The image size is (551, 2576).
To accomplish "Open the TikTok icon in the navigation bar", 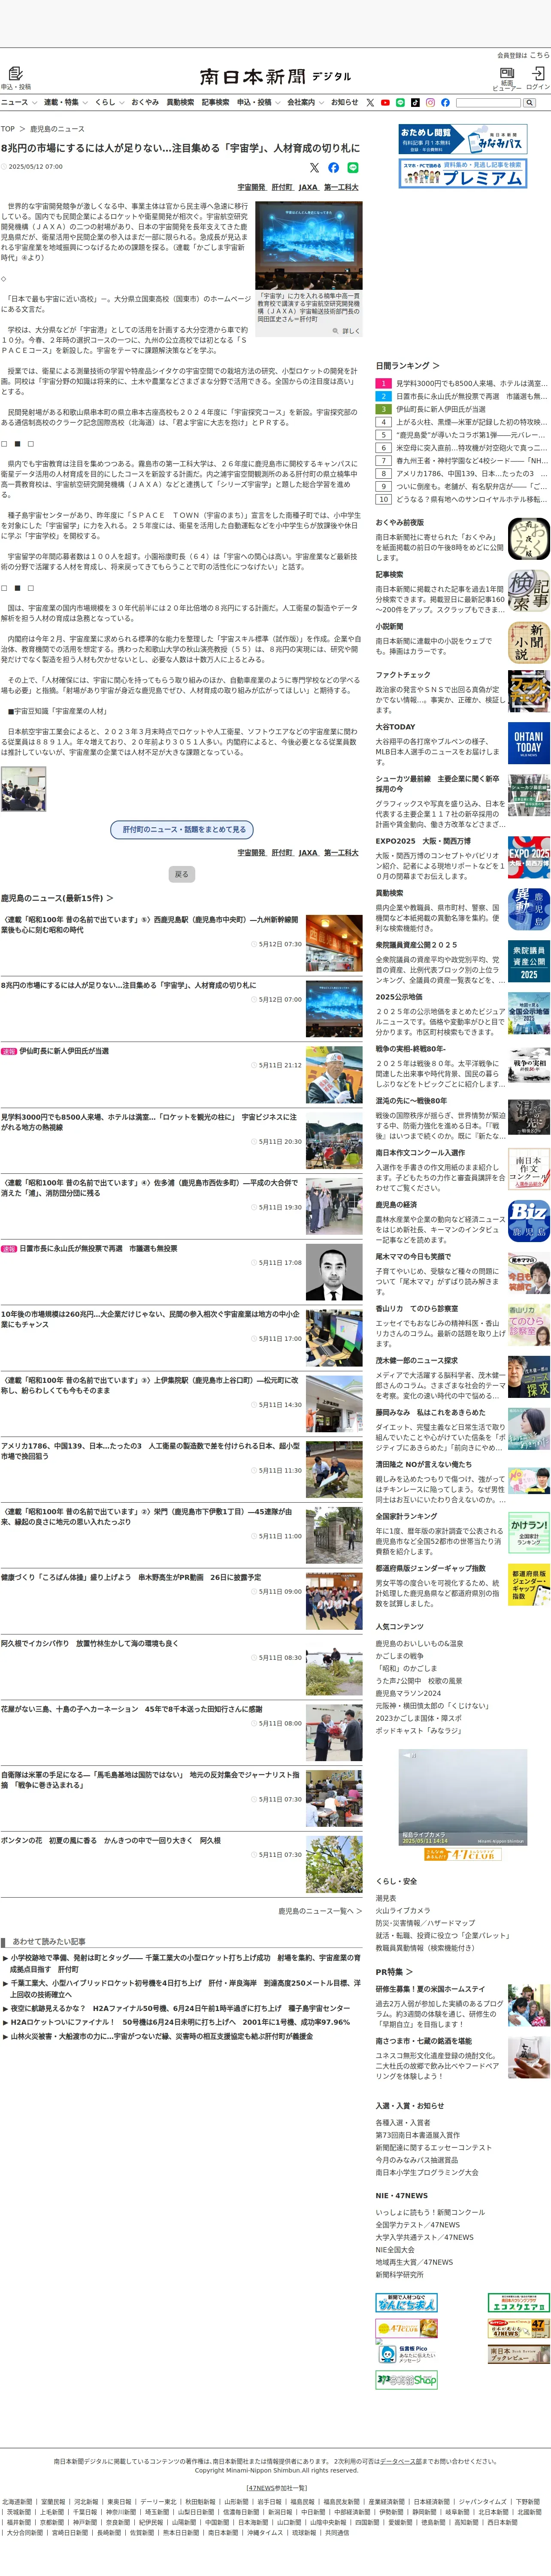I will (x=415, y=102).
